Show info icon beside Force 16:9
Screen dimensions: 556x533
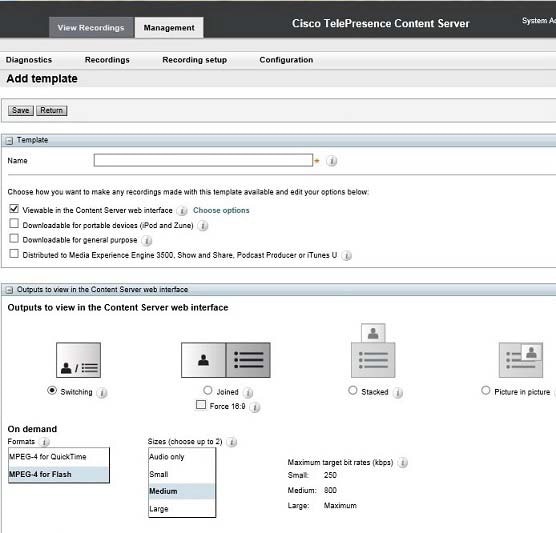click(x=255, y=407)
